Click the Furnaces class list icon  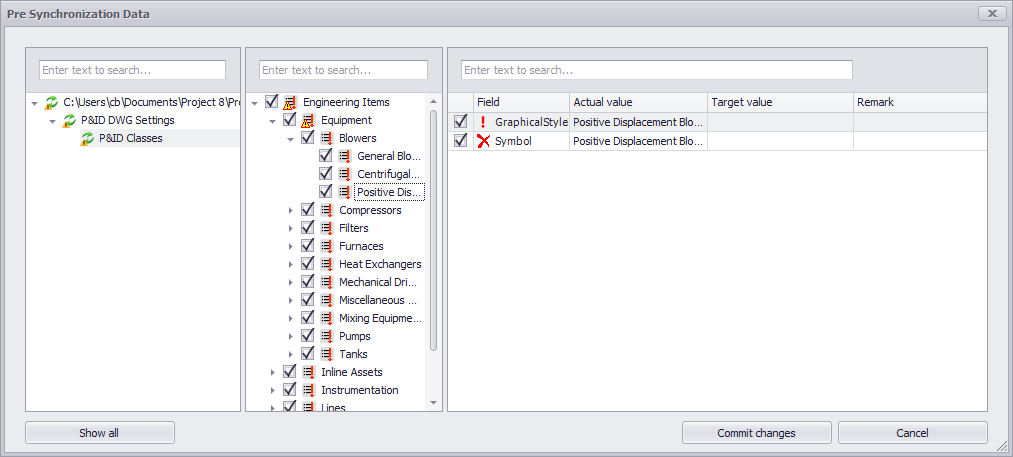point(326,246)
